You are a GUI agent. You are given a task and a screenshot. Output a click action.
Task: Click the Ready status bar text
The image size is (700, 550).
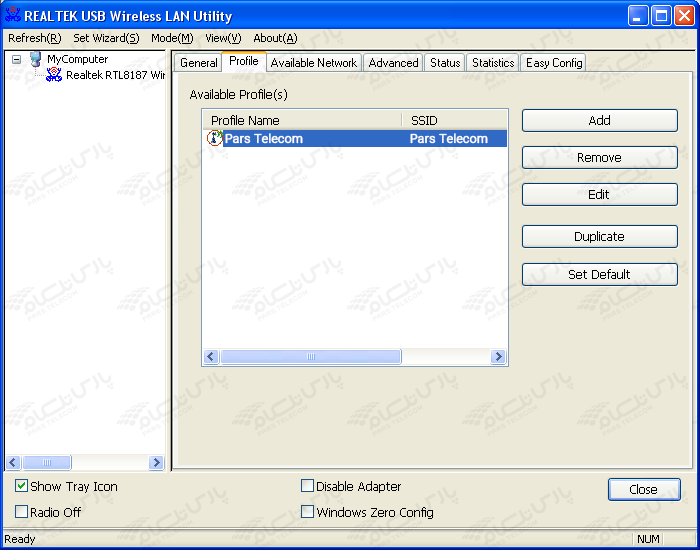point(20,539)
